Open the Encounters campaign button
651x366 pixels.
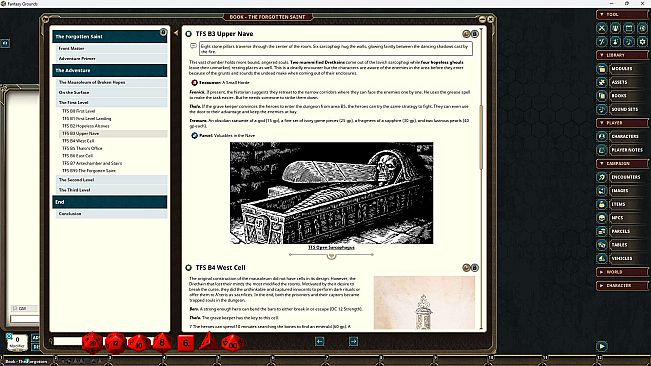click(627, 177)
